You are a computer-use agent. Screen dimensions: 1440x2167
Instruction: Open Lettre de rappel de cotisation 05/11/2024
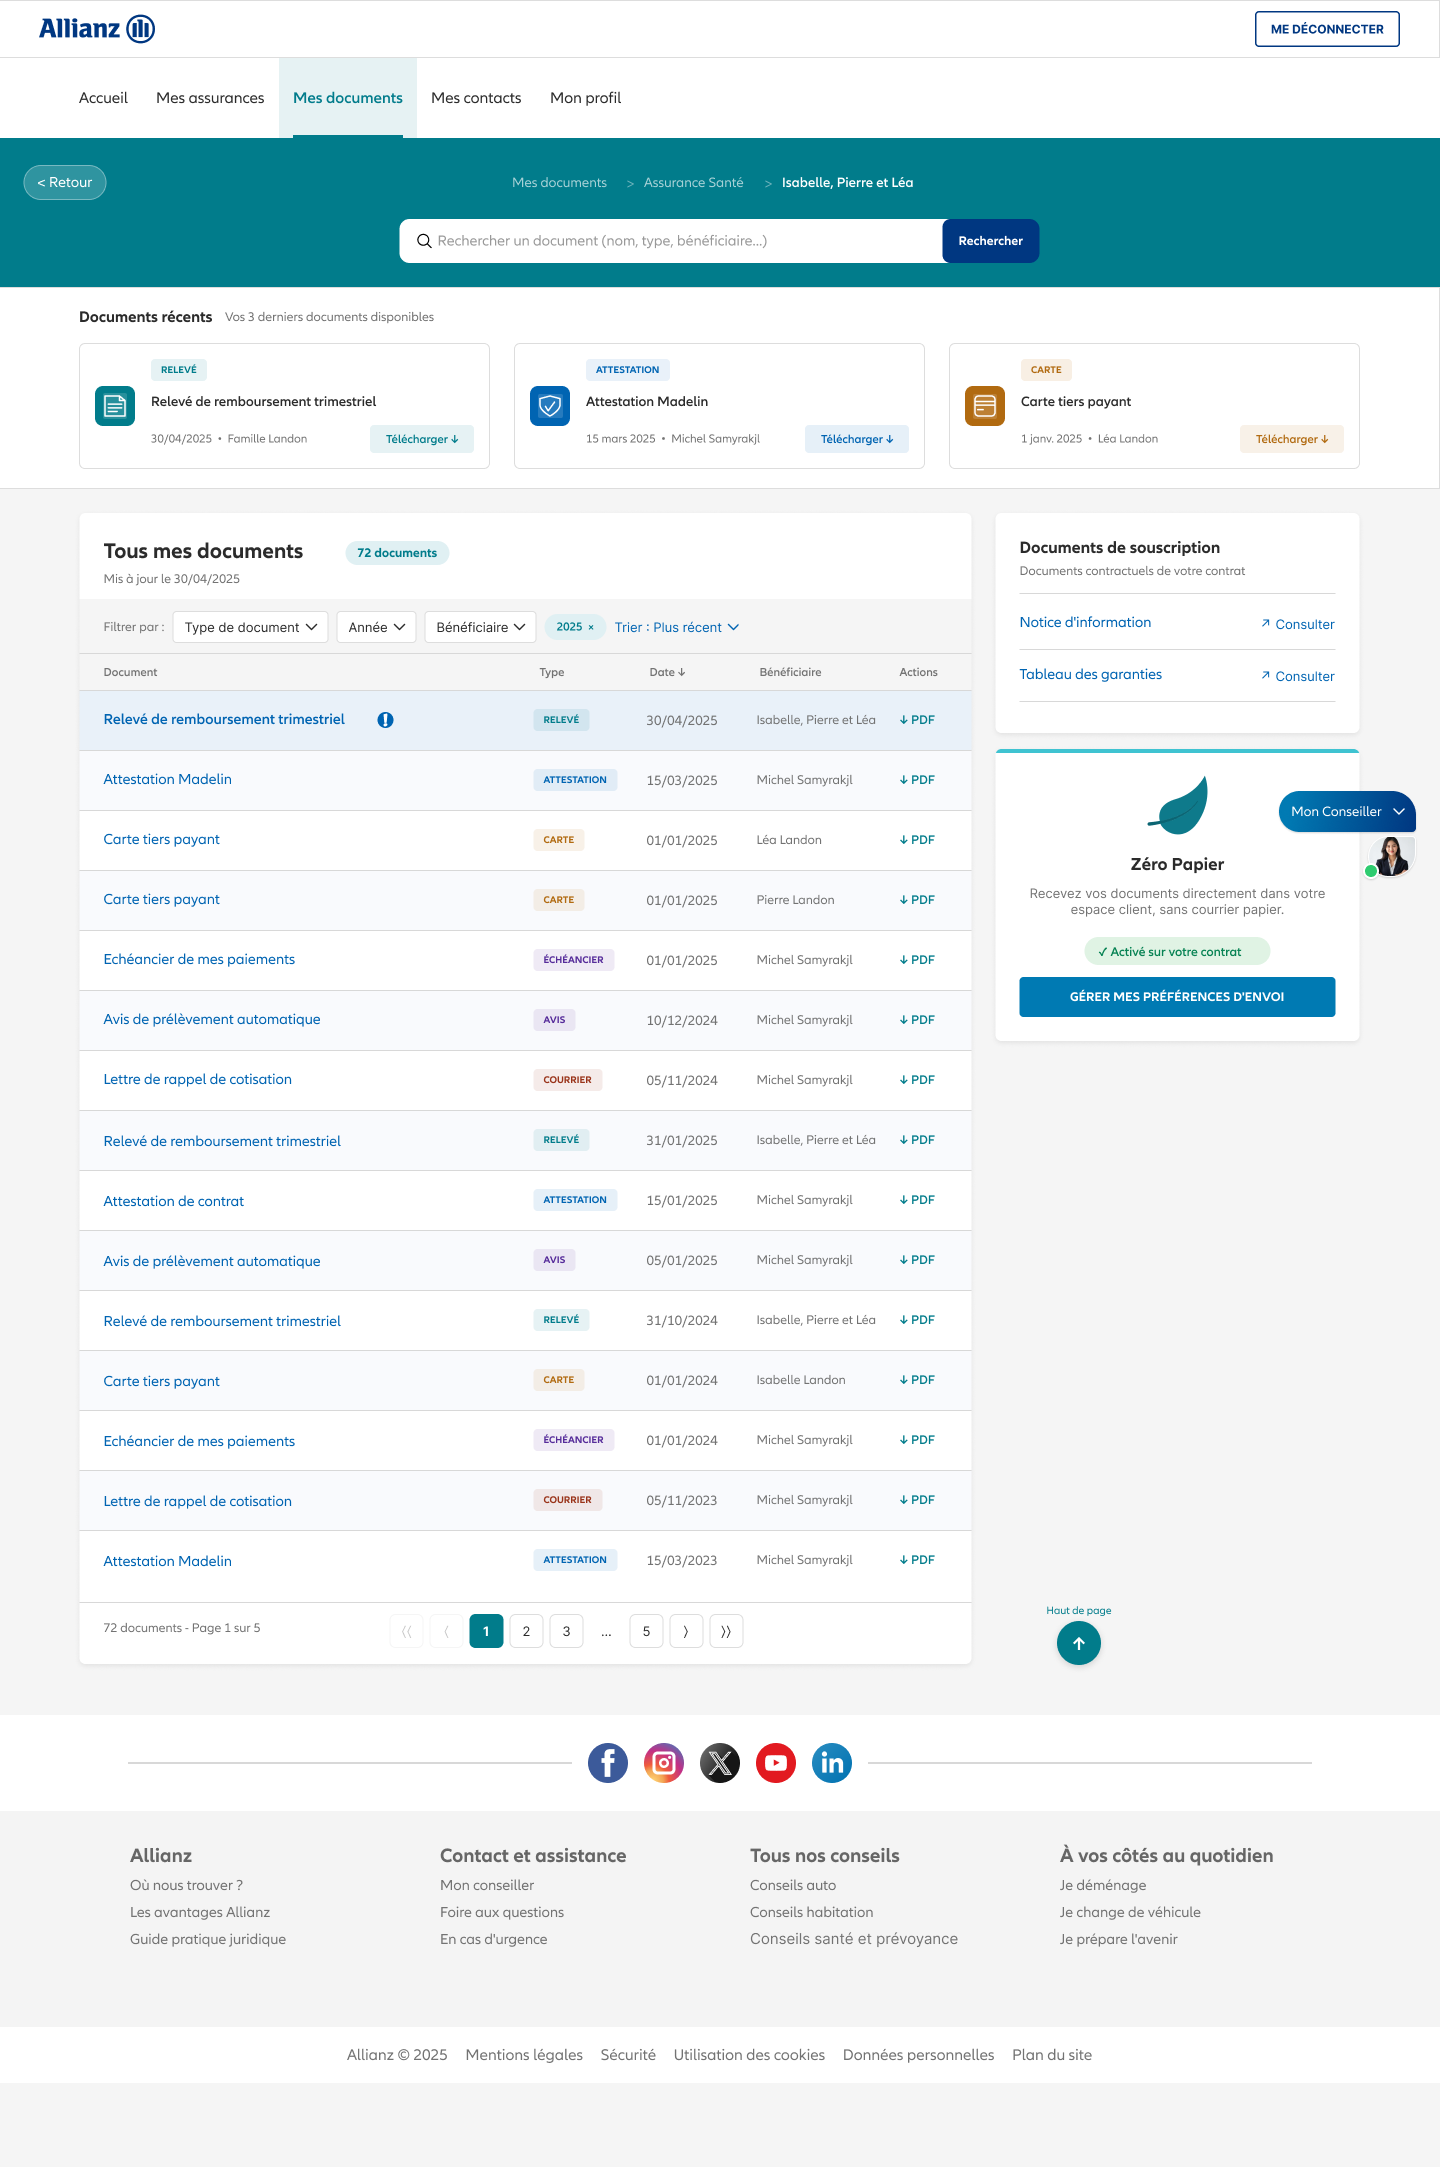198,1079
